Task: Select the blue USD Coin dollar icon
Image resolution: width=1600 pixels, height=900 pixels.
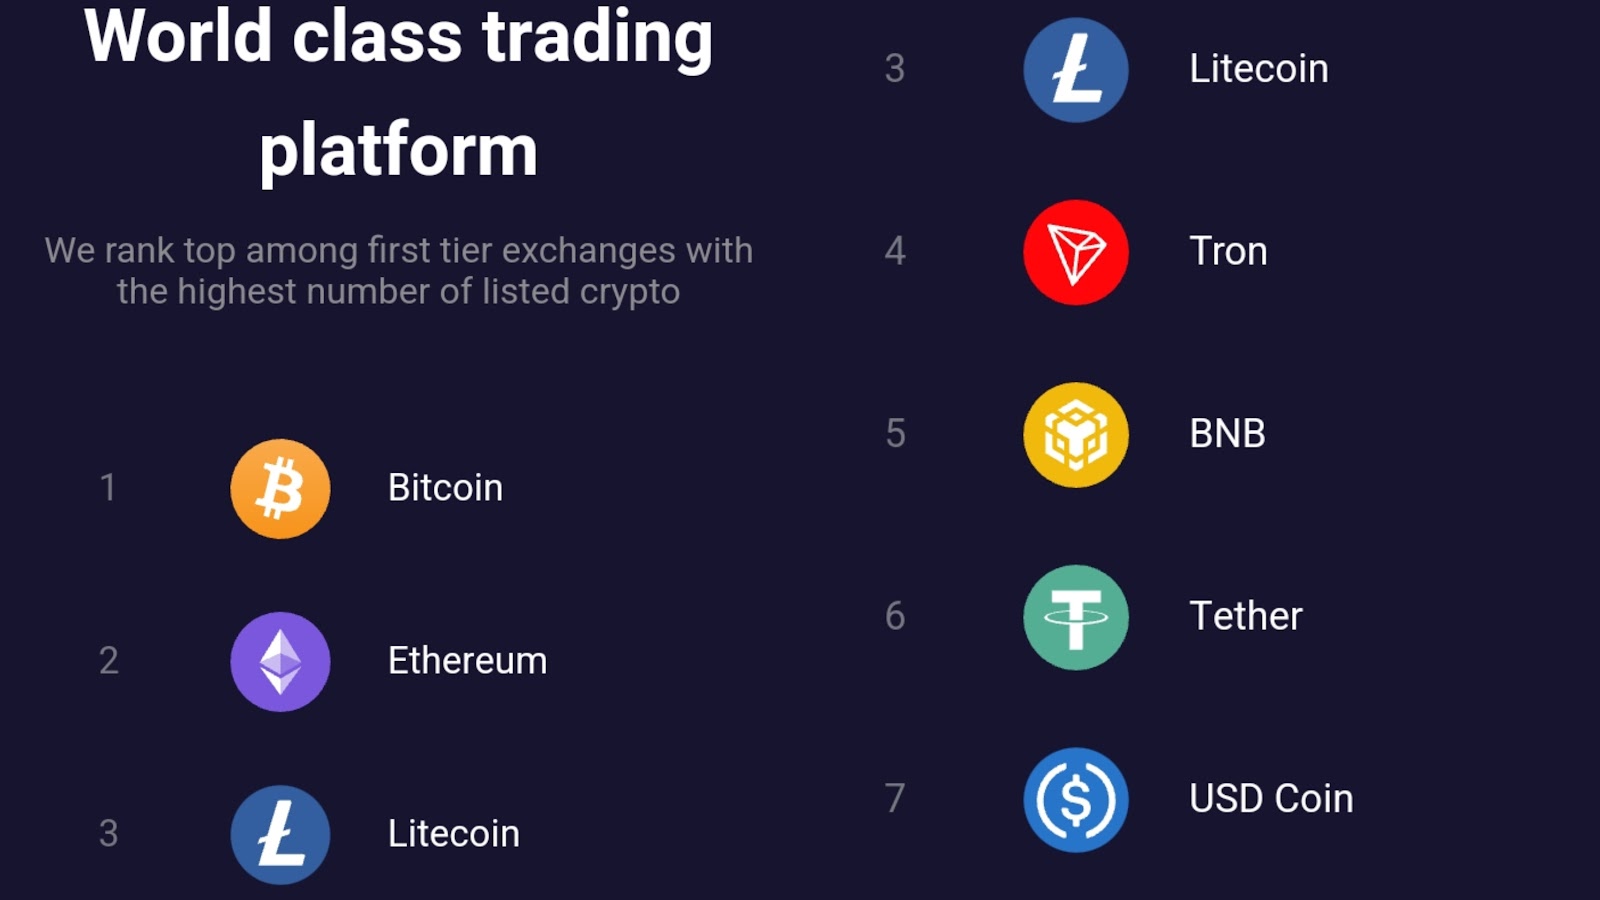Action: 1075,800
